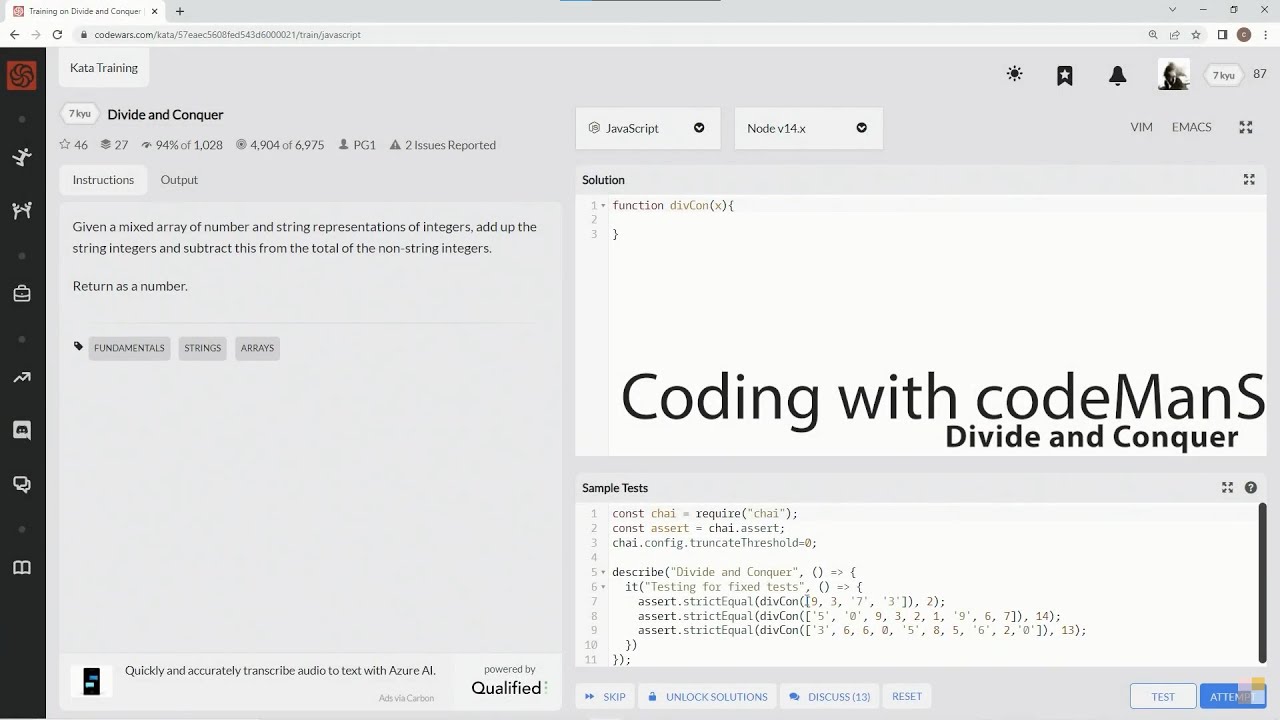This screenshot has width=1280, height=720.
Task: Share this page from the address bar
Action: click(x=1174, y=34)
